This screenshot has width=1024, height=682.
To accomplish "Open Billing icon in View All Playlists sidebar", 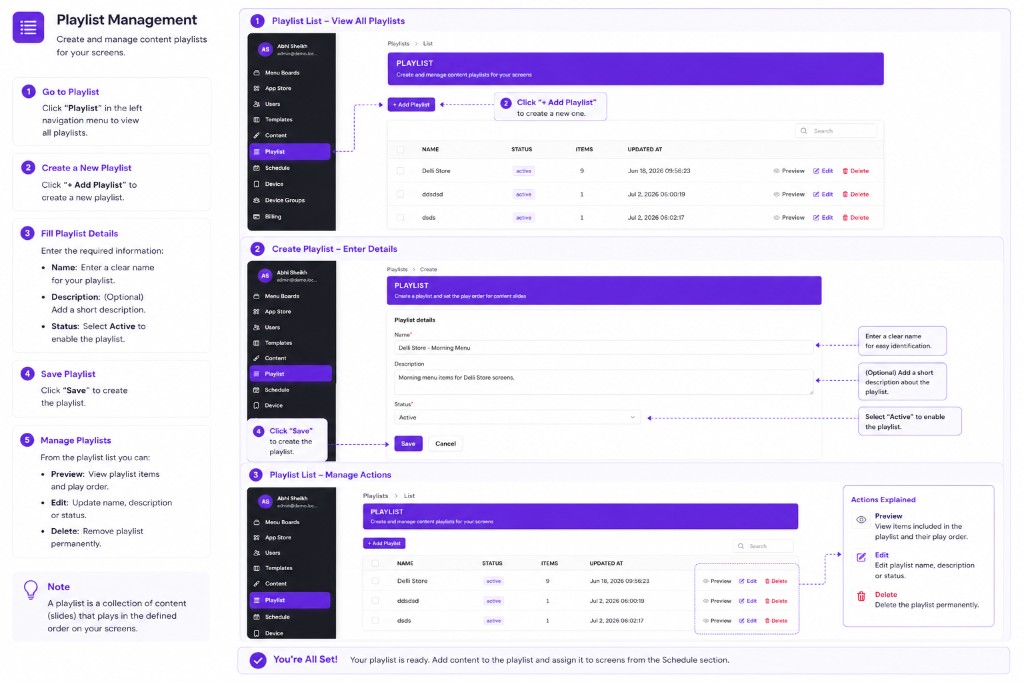I will click(x=257, y=217).
